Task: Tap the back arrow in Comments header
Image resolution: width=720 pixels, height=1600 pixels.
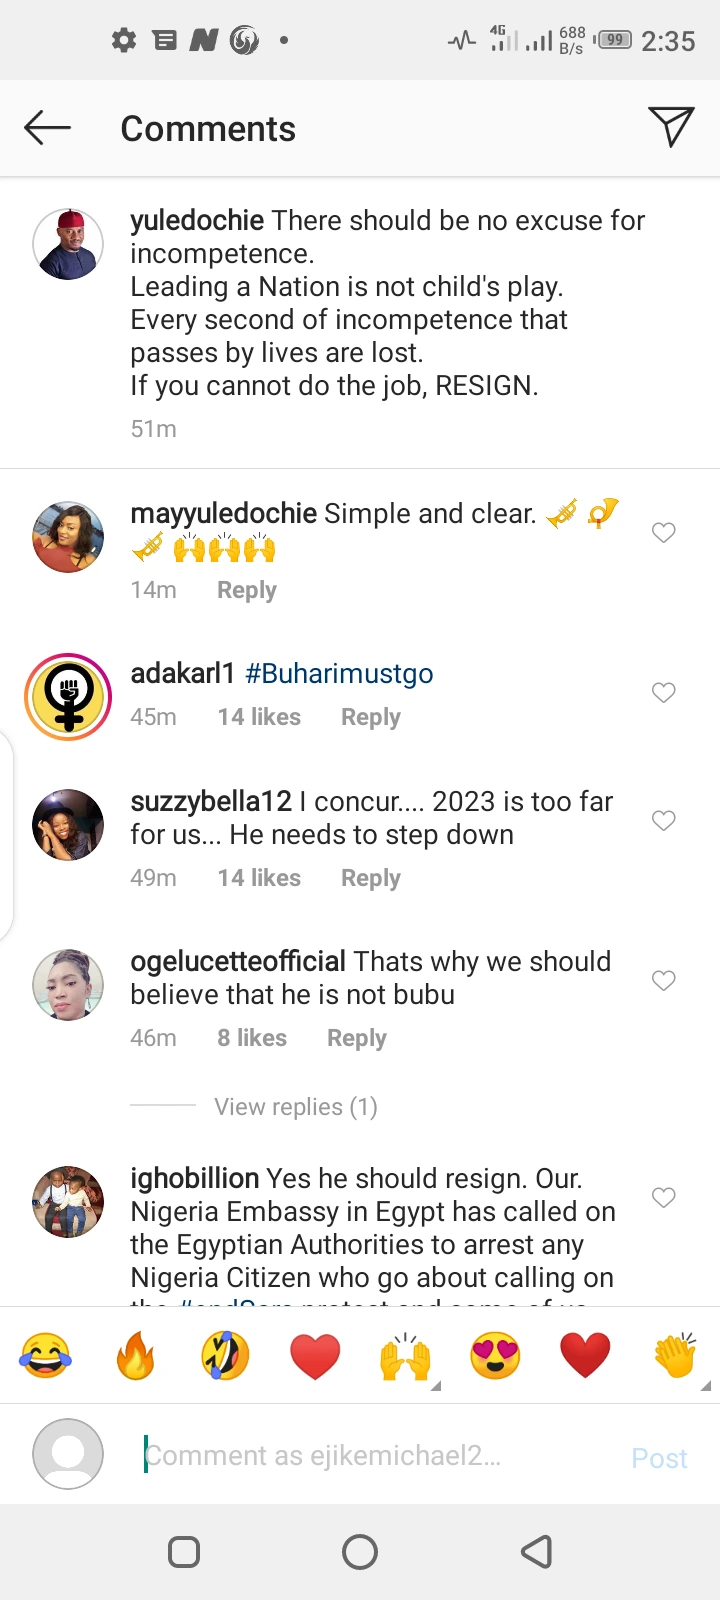Action: (x=47, y=128)
